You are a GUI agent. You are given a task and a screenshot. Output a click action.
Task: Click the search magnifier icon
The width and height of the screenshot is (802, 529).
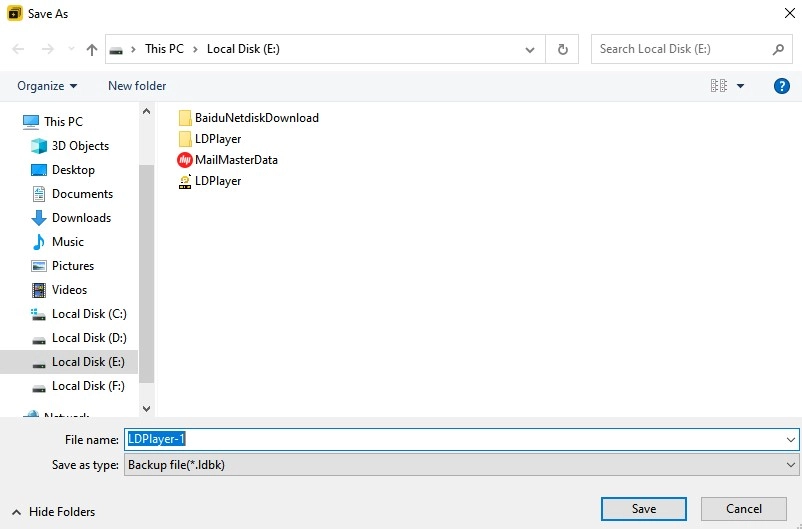(x=778, y=49)
